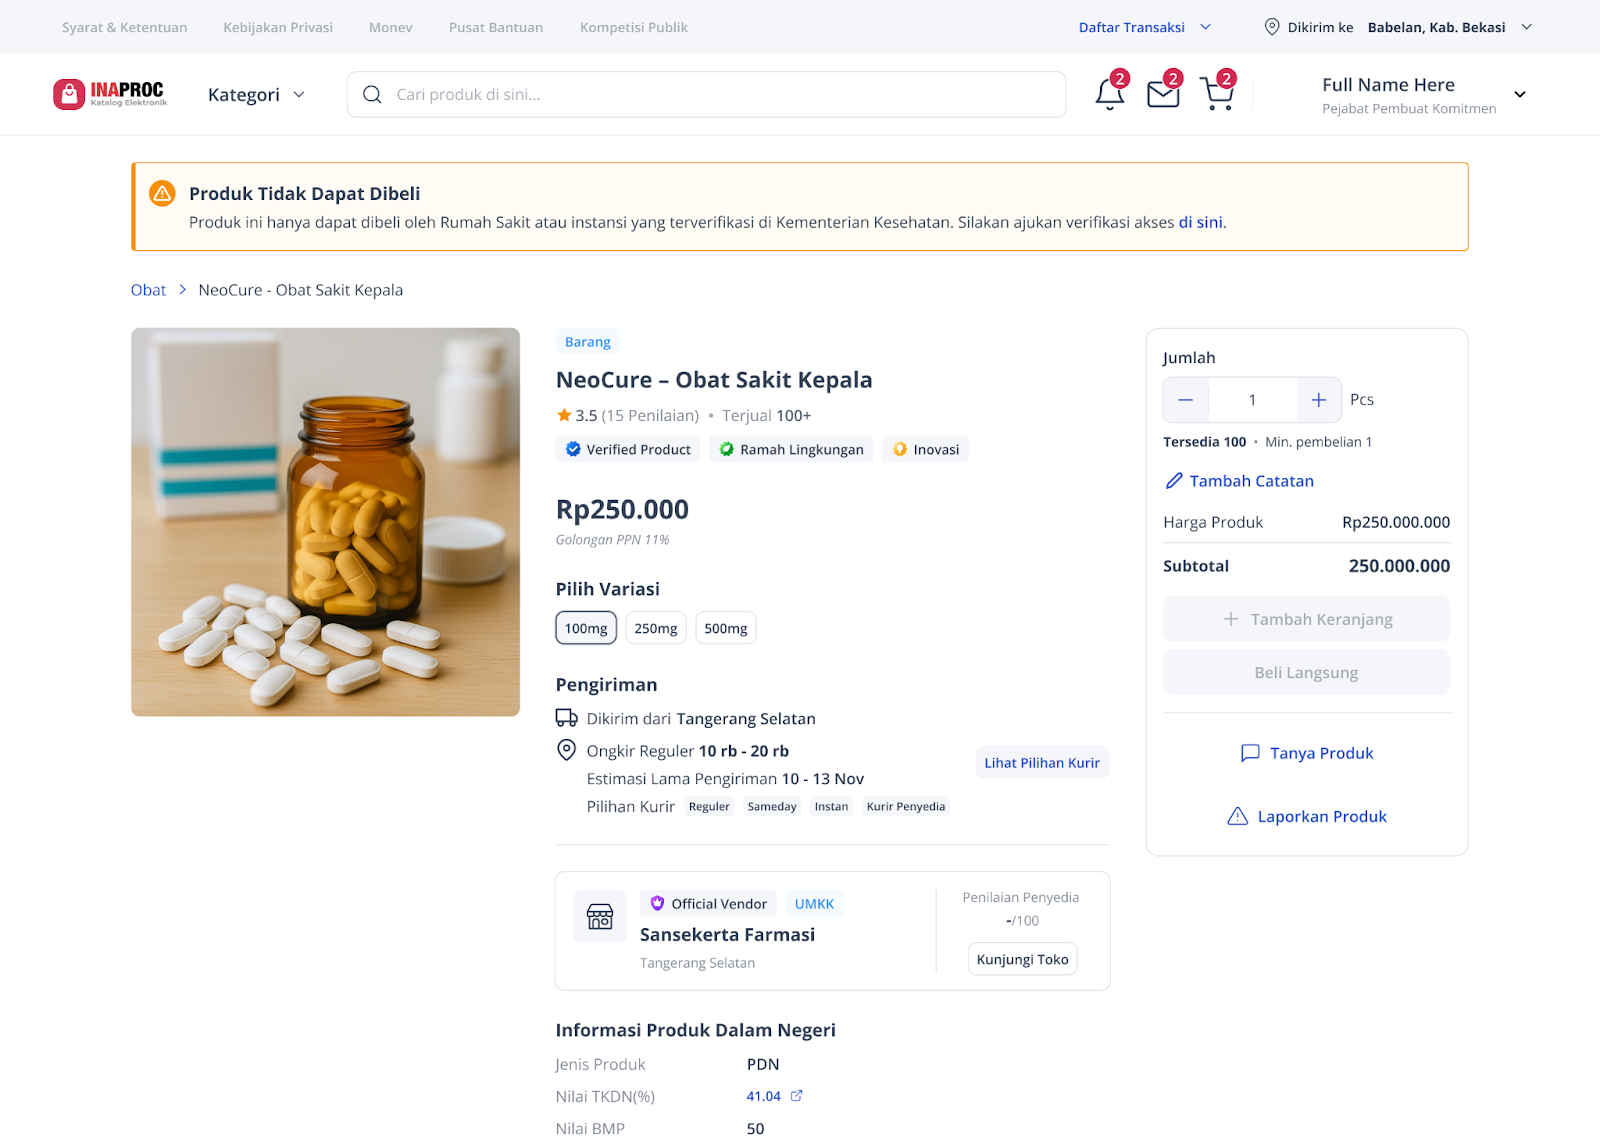Expand the Kategori dropdown
The width and height of the screenshot is (1600, 1142).
pyautogui.click(x=256, y=95)
